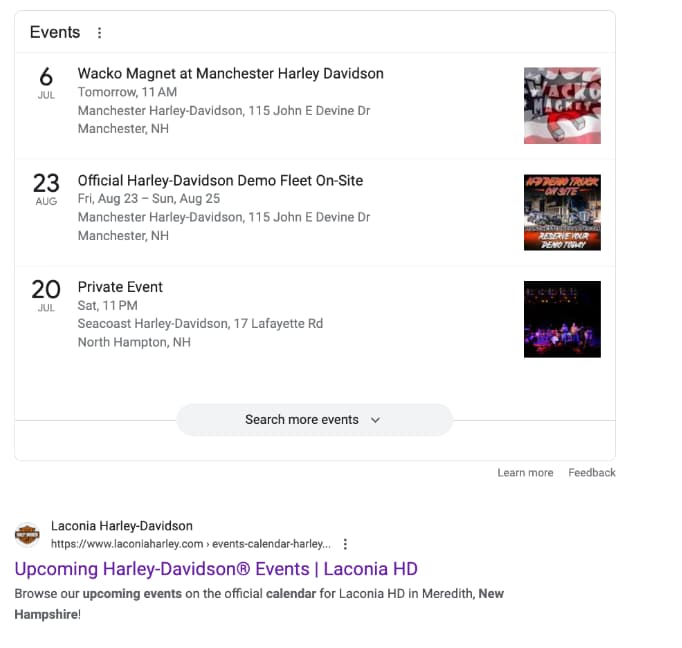The image size is (682, 648).
Task: Click the Learn more link
Action: click(x=525, y=473)
